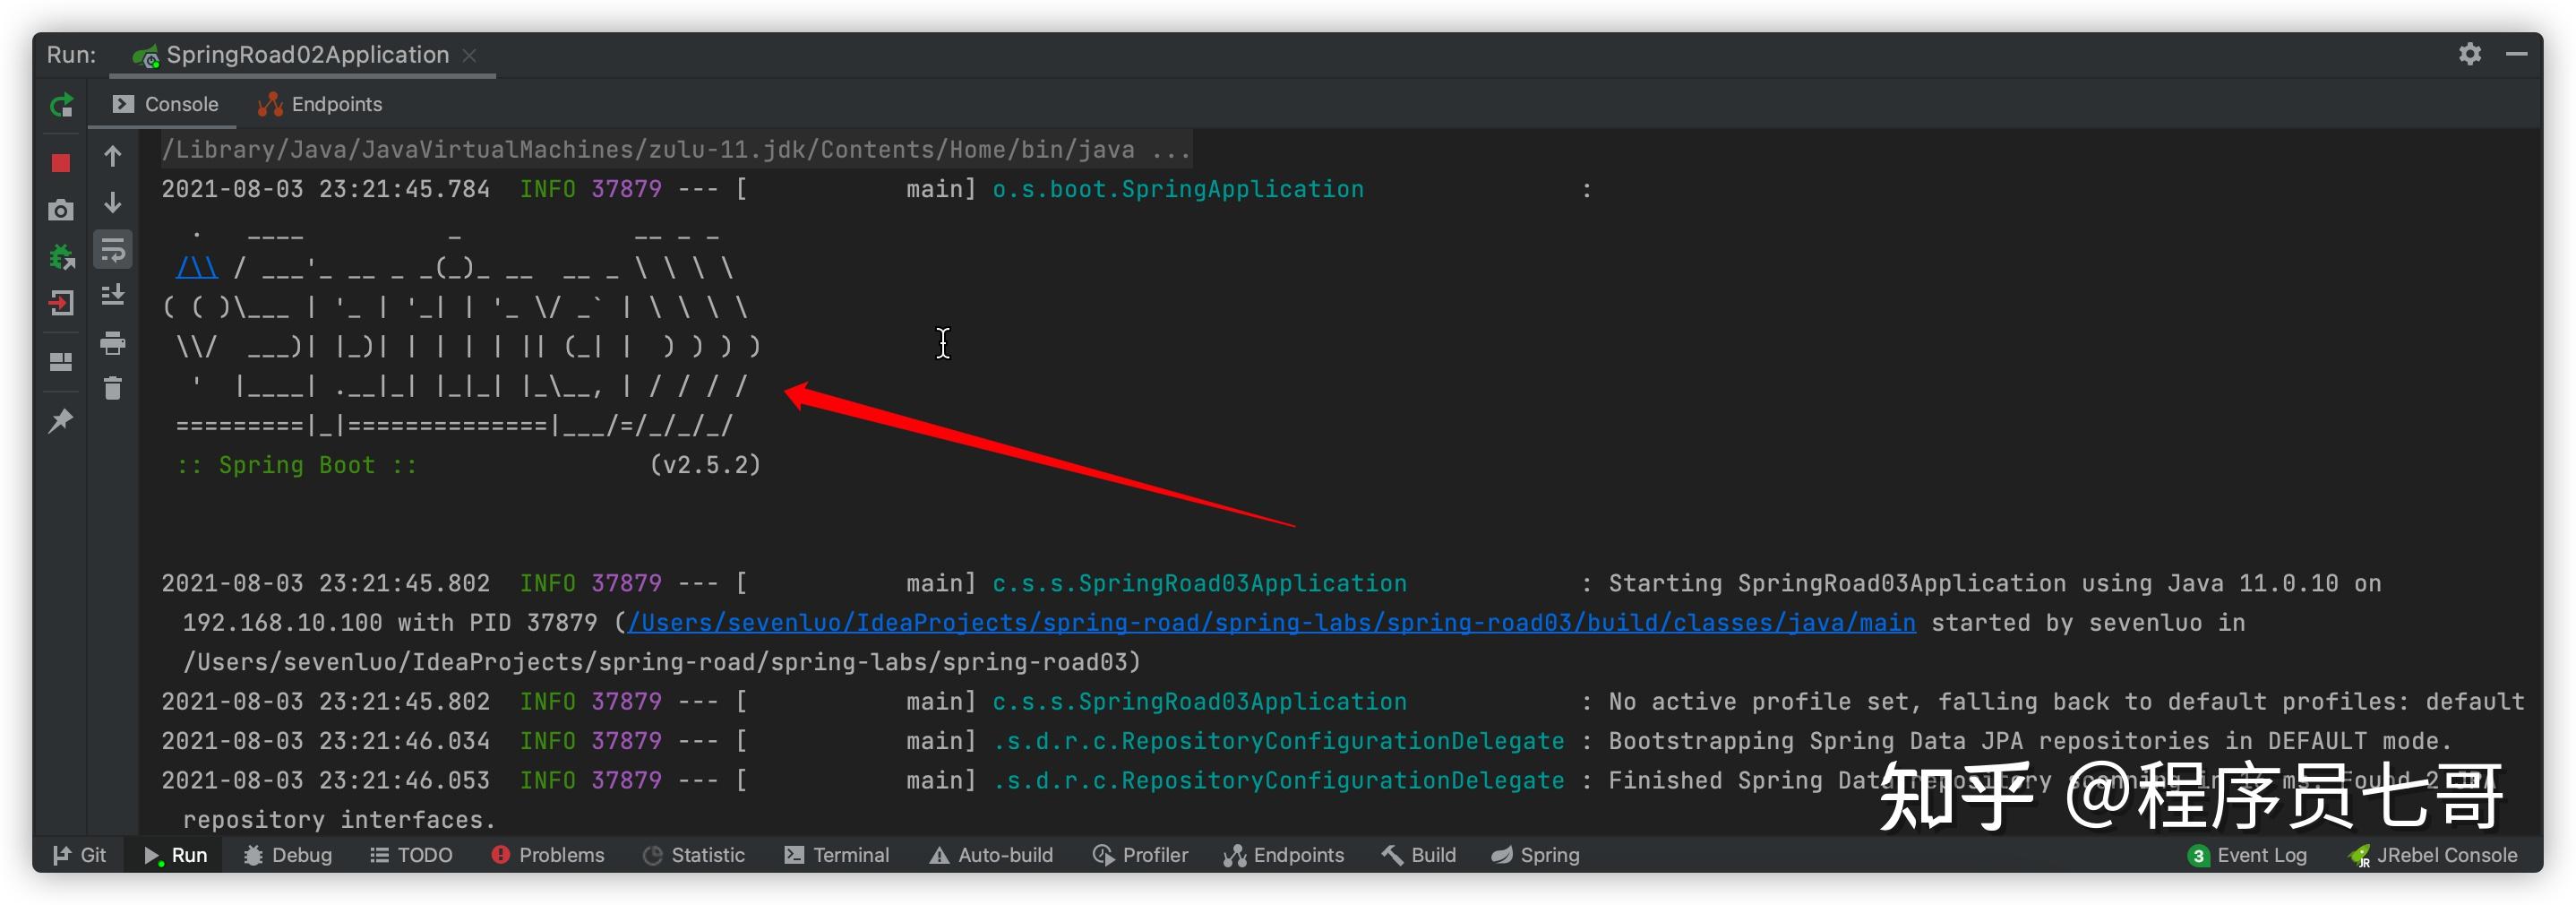Click the up arrow to jump up the stack trace
Screen dimensions: 2576x905
(113, 156)
